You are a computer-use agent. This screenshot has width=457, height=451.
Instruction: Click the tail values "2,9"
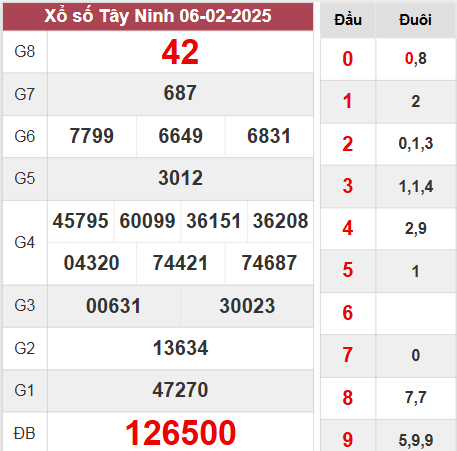pyautogui.click(x=416, y=229)
